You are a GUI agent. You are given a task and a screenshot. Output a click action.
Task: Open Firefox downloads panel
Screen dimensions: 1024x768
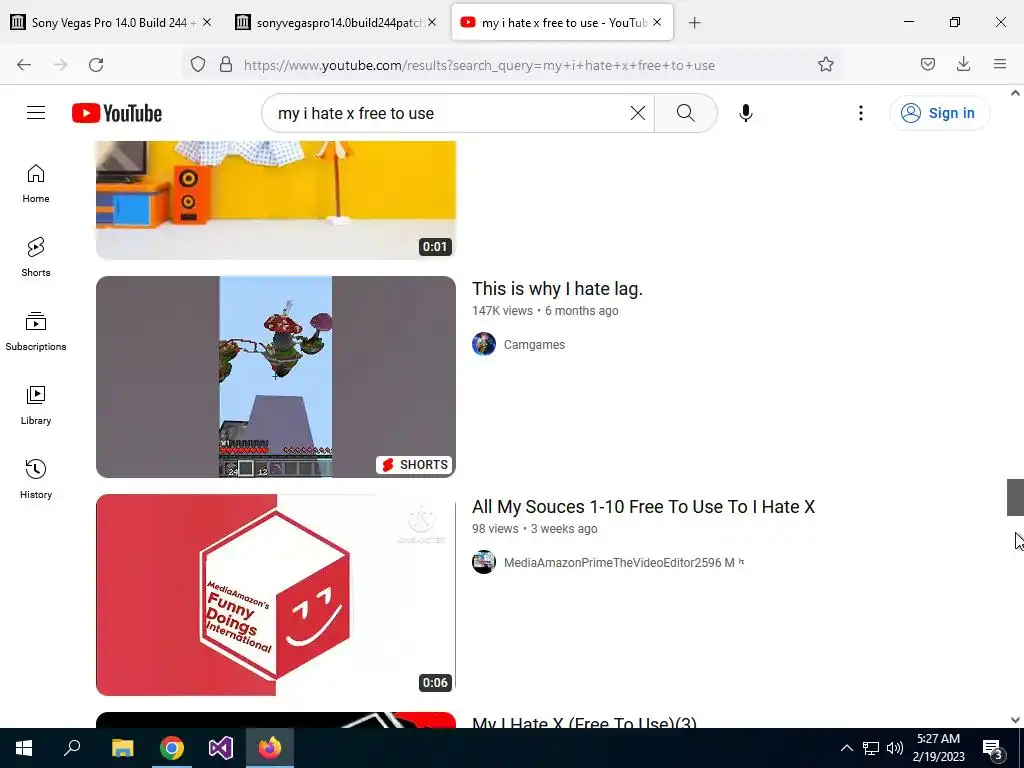pos(963,65)
